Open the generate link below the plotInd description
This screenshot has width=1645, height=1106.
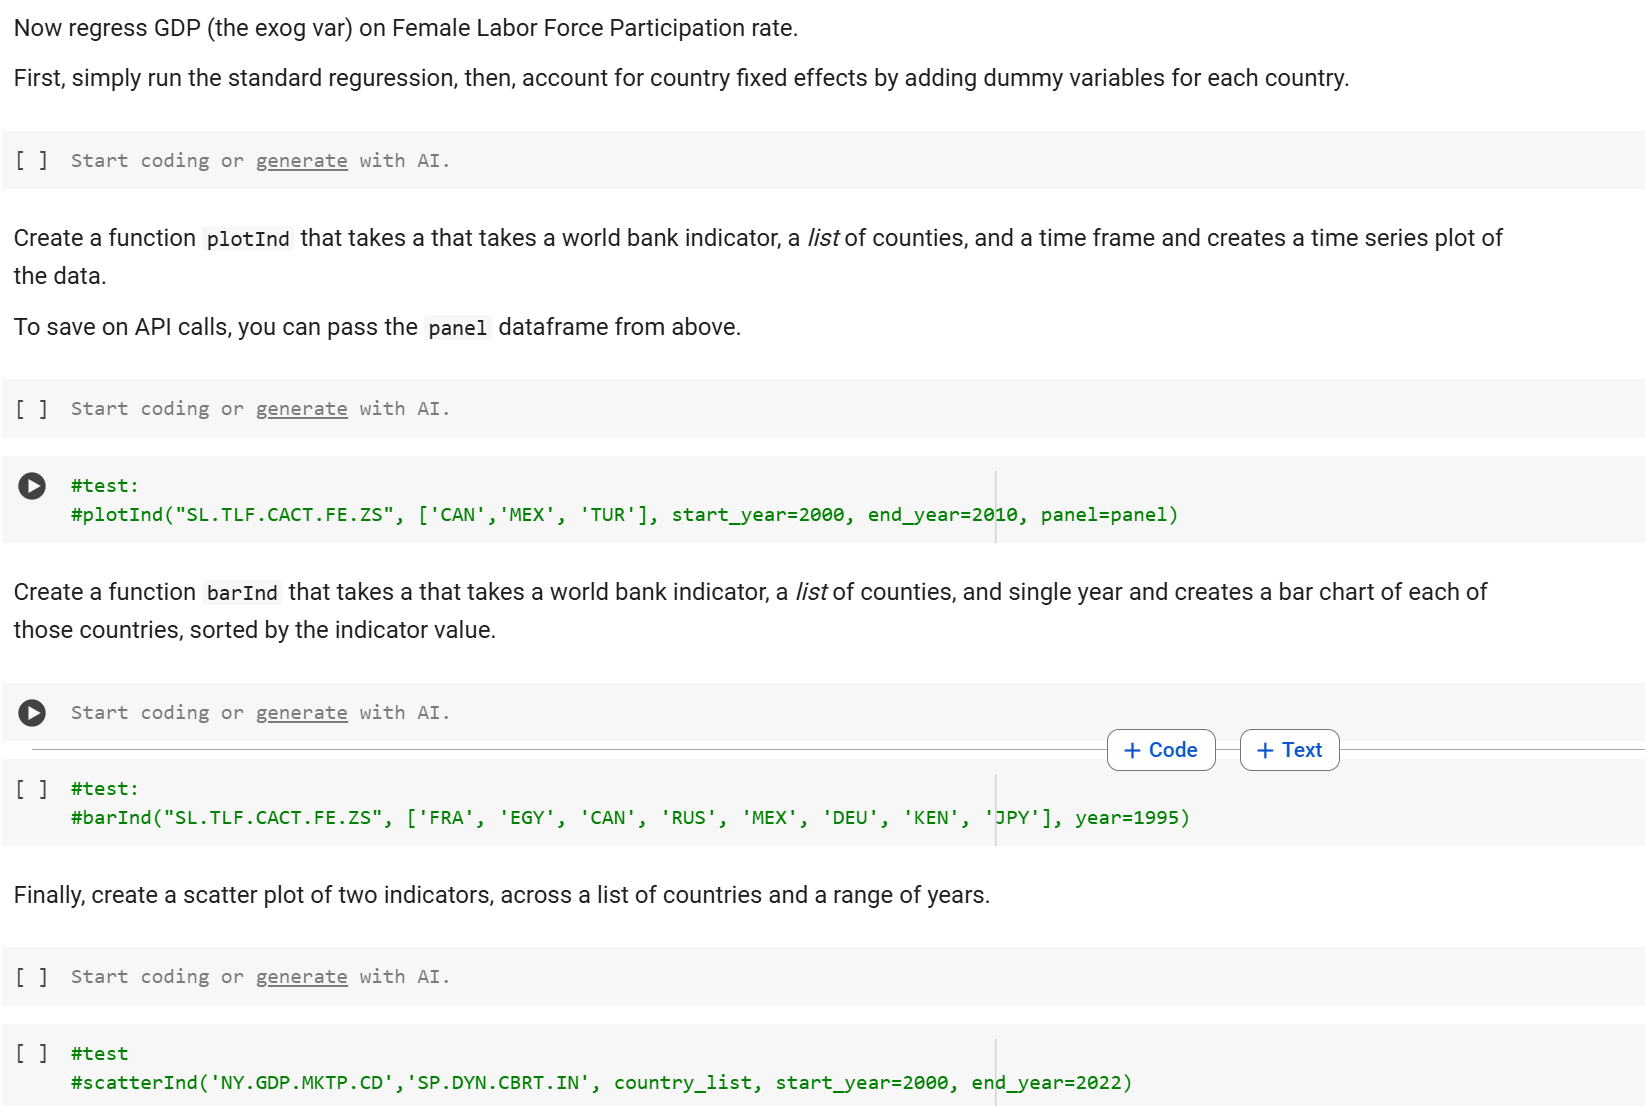tap(302, 409)
